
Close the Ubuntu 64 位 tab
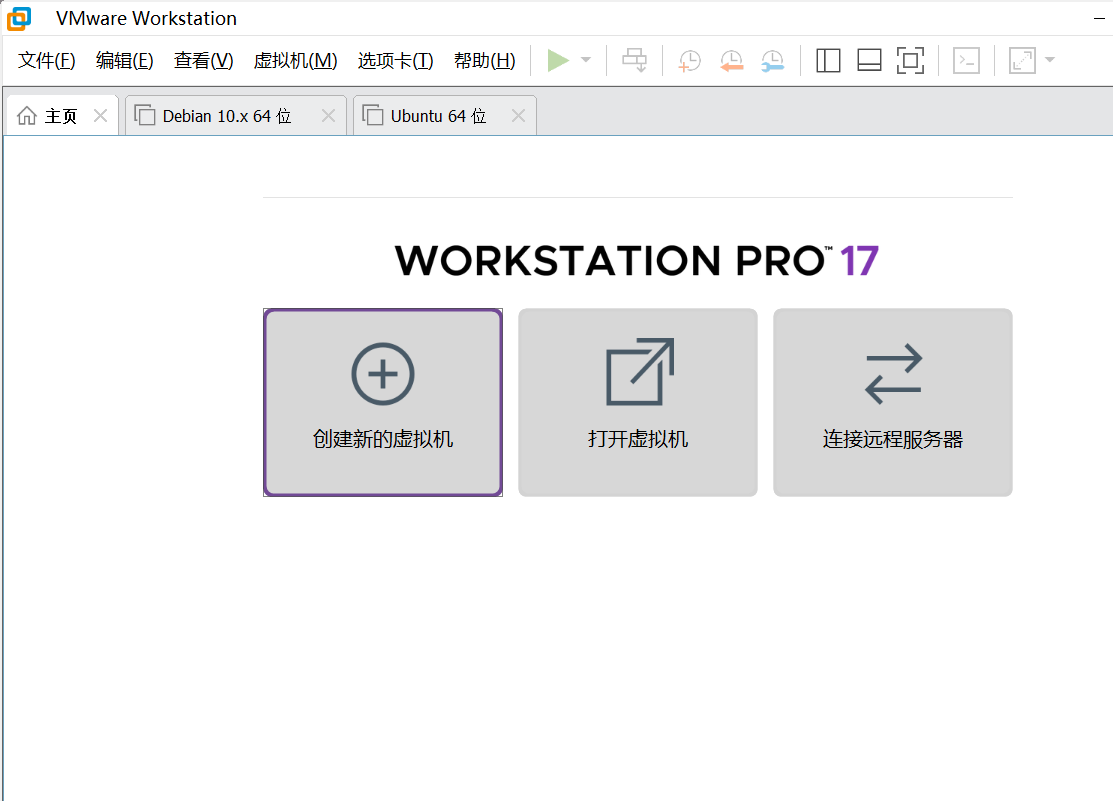point(519,116)
